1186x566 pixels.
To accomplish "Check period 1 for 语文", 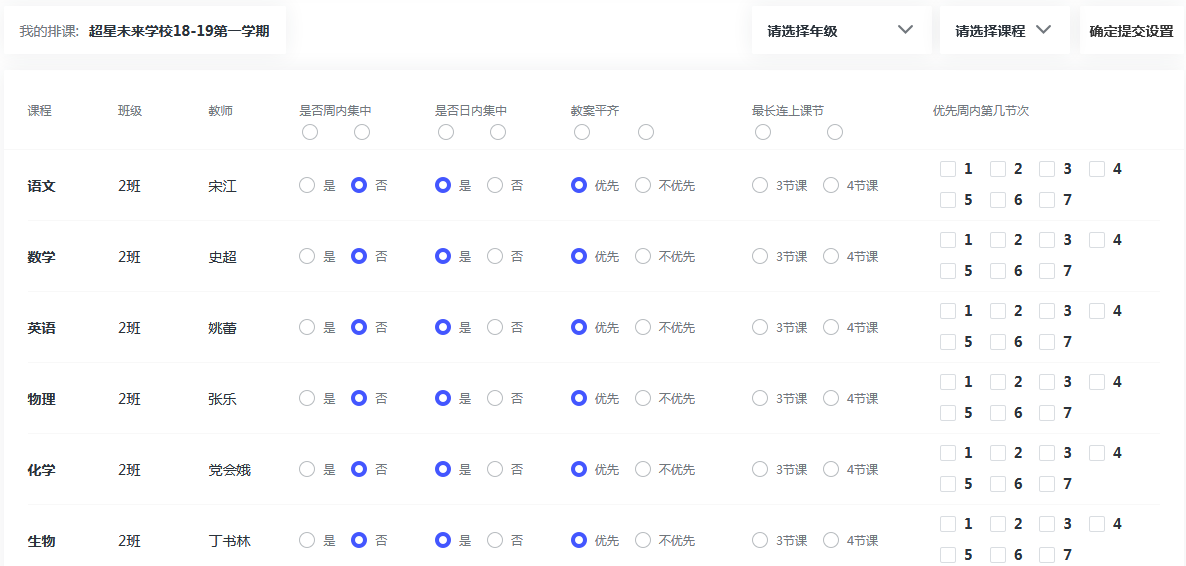I will tap(948, 169).
